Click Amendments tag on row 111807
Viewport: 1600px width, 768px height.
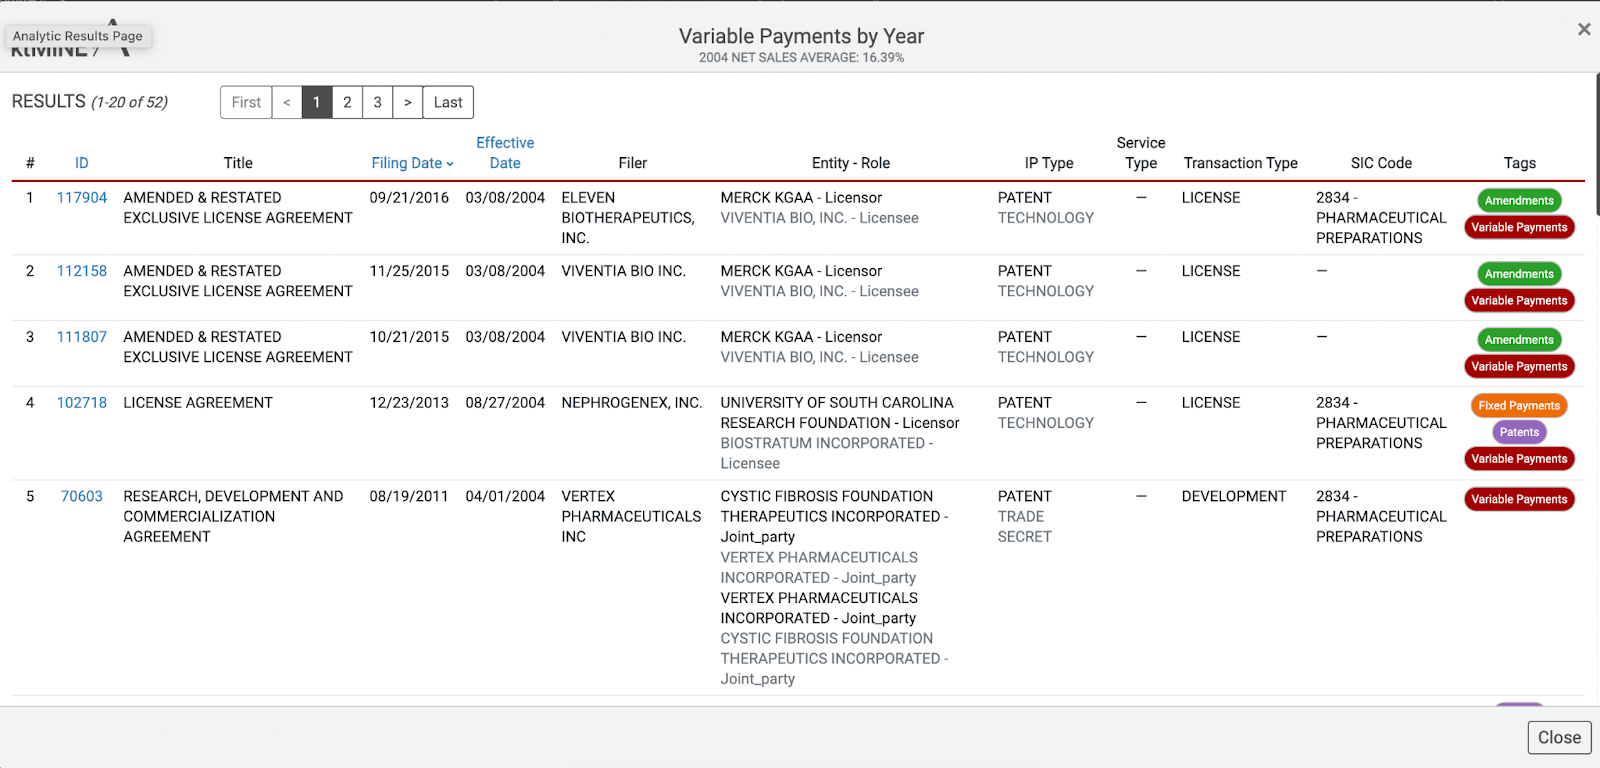tap(1519, 340)
